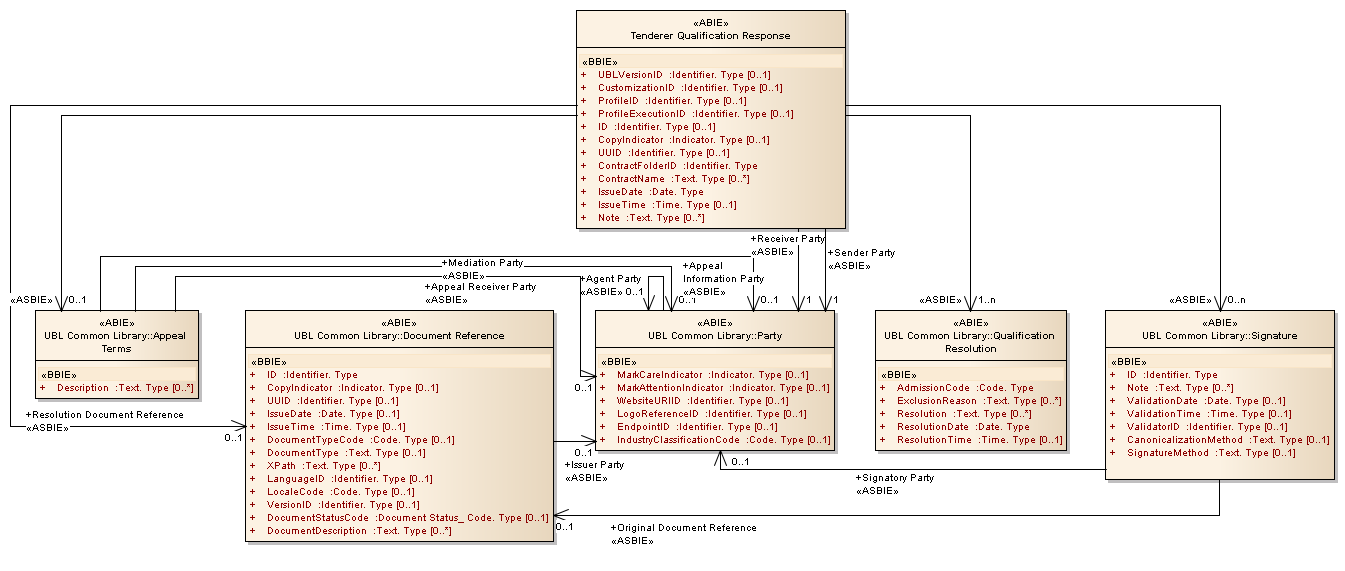Screen dimensions: 1345x571
Task: Select the +Resolution Document Reference label
Action: click(104, 414)
